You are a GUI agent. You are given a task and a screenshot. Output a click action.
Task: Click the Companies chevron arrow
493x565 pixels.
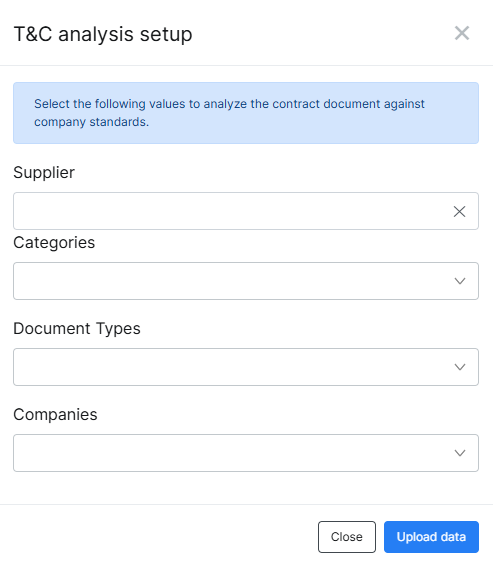[460, 453]
